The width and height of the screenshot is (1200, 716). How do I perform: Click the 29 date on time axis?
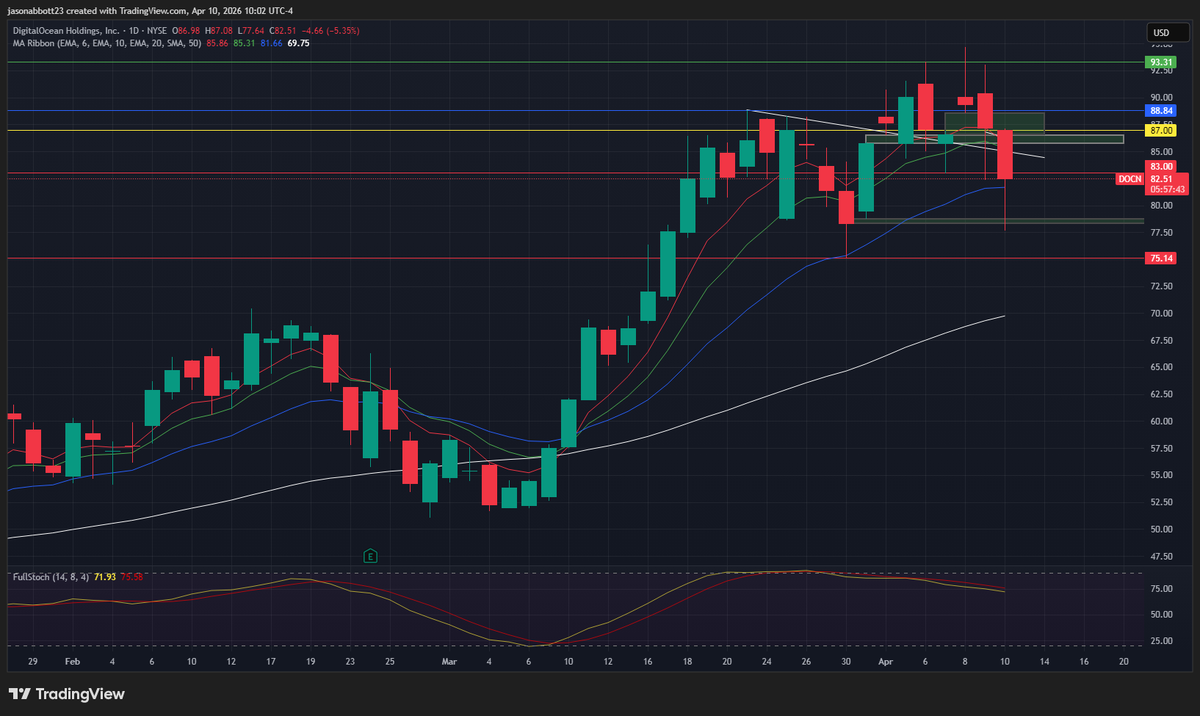(33, 662)
